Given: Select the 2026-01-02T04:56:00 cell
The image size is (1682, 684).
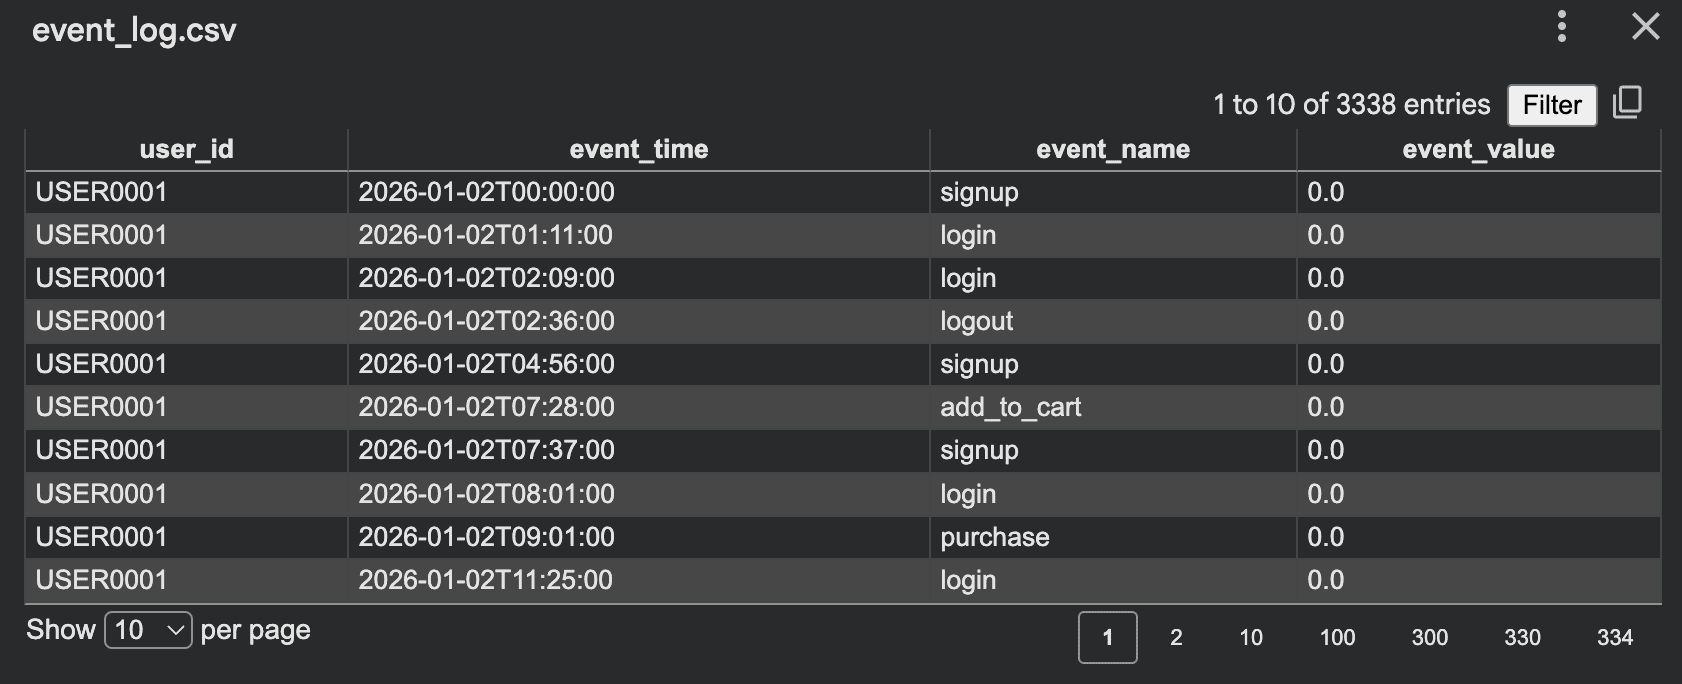Looking at the screenshot, I should coord(639,364).
